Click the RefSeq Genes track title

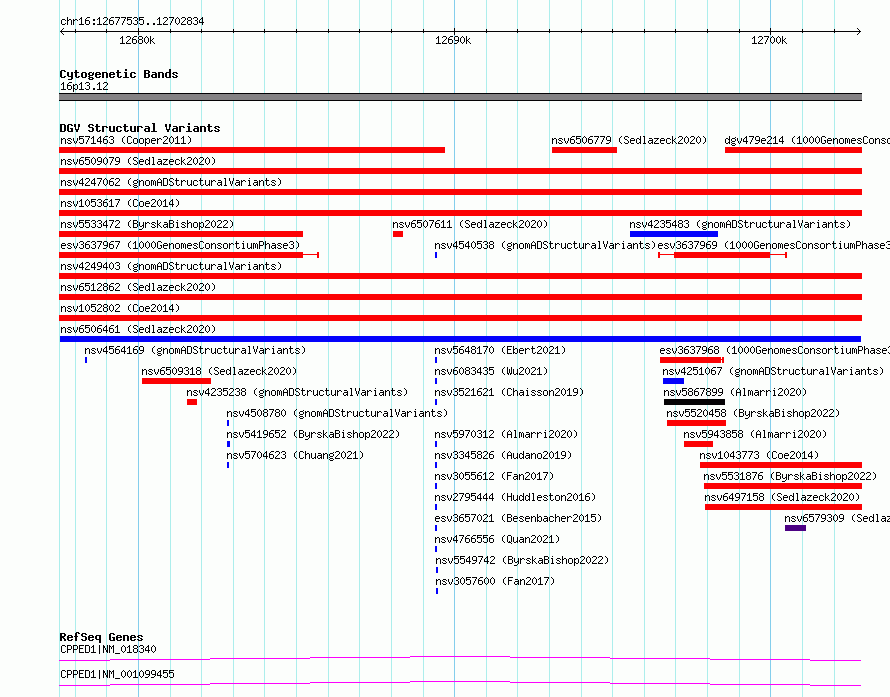[101, 637]
